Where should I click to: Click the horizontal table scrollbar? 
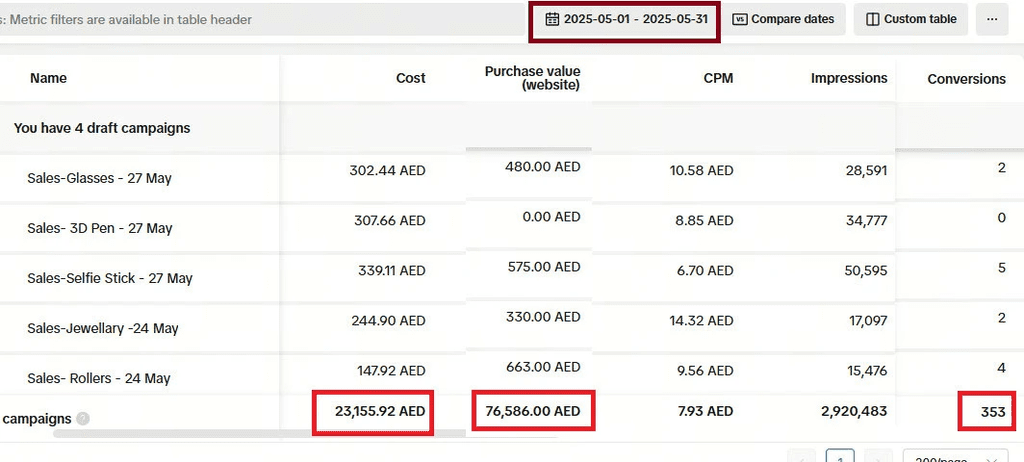tap(260, 434)
